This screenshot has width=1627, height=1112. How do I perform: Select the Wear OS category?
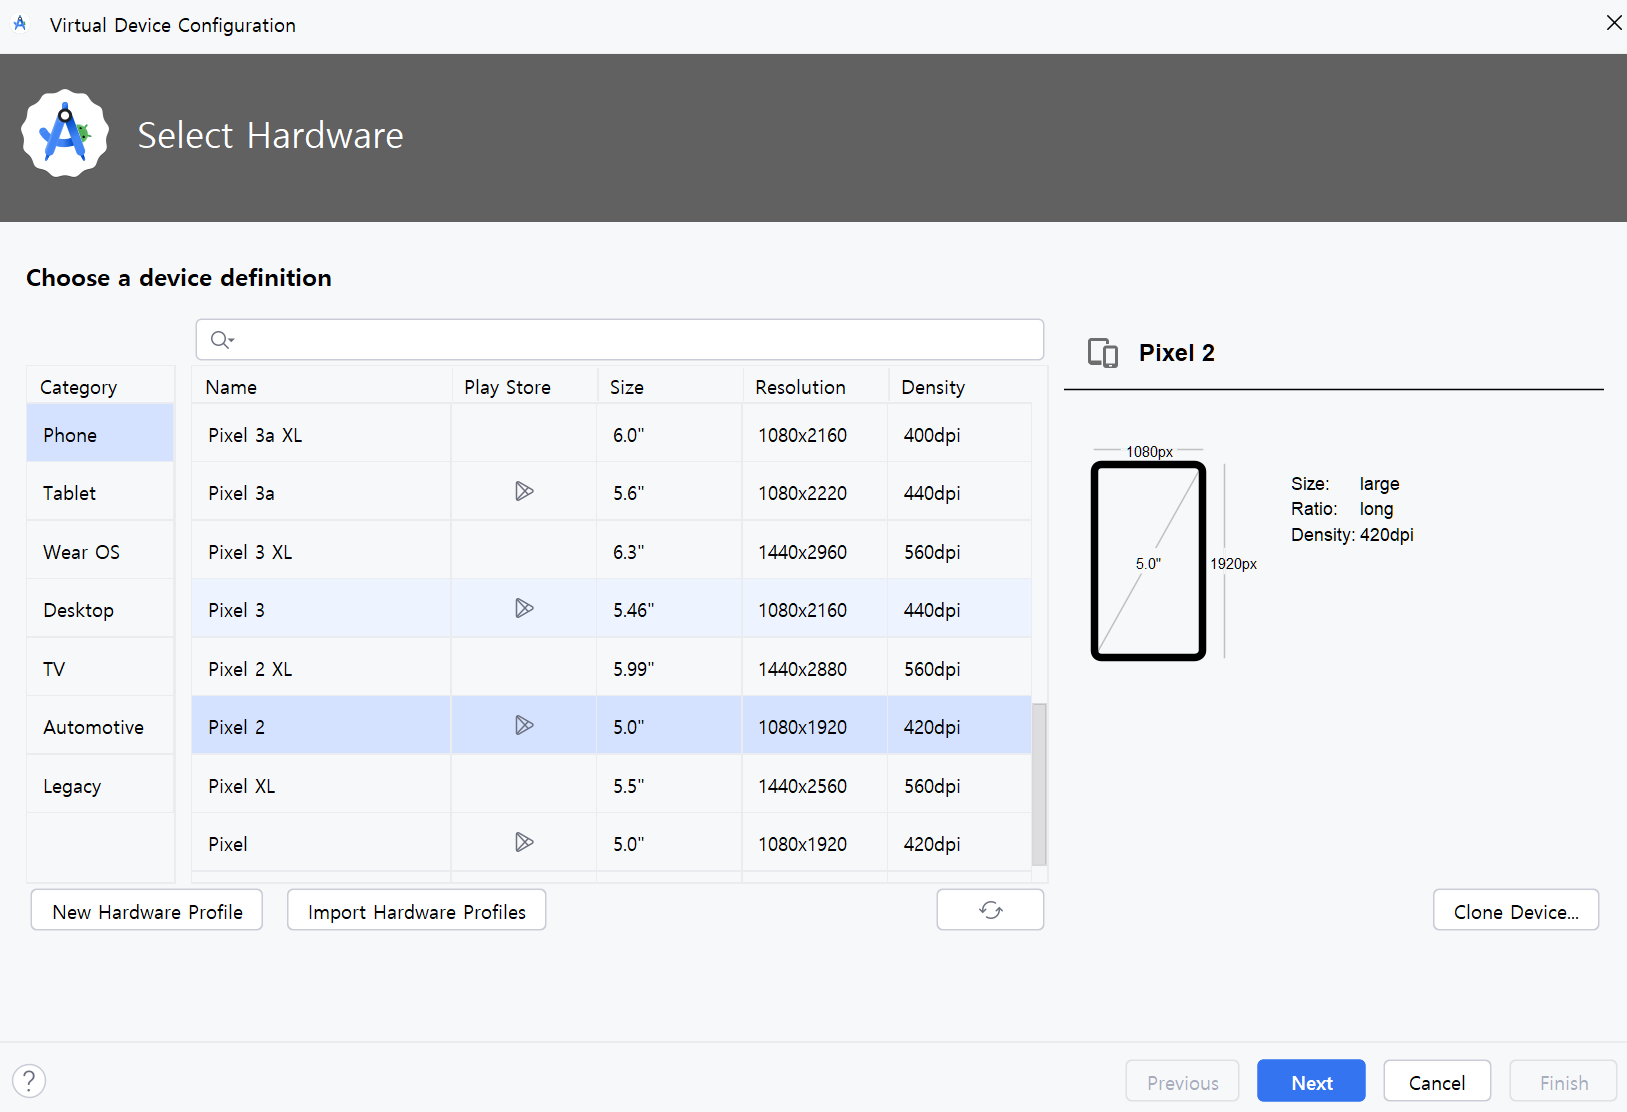coord(100,552)
